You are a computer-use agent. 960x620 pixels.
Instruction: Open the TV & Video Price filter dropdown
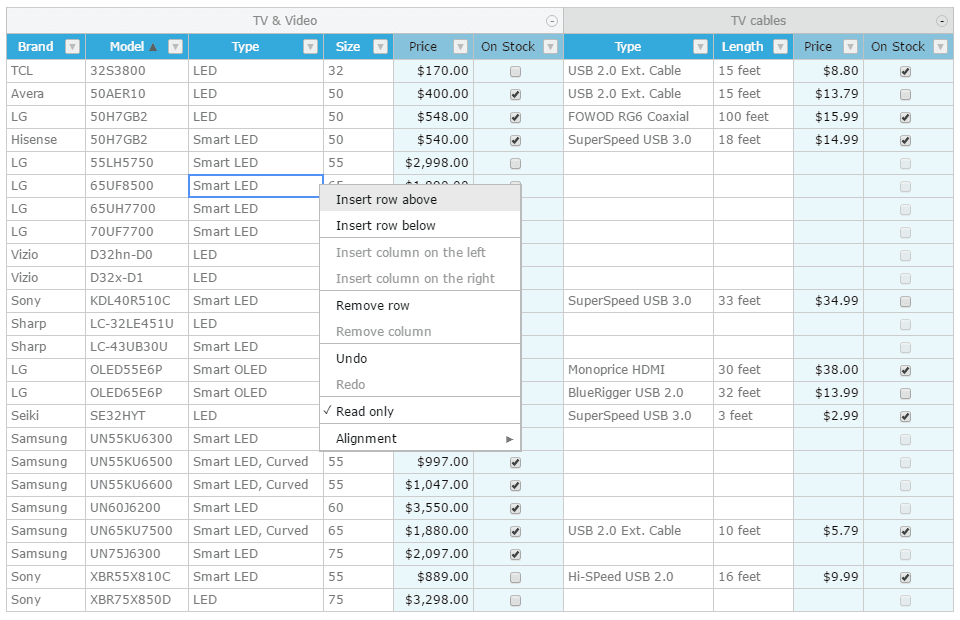(x=460, y=47)
